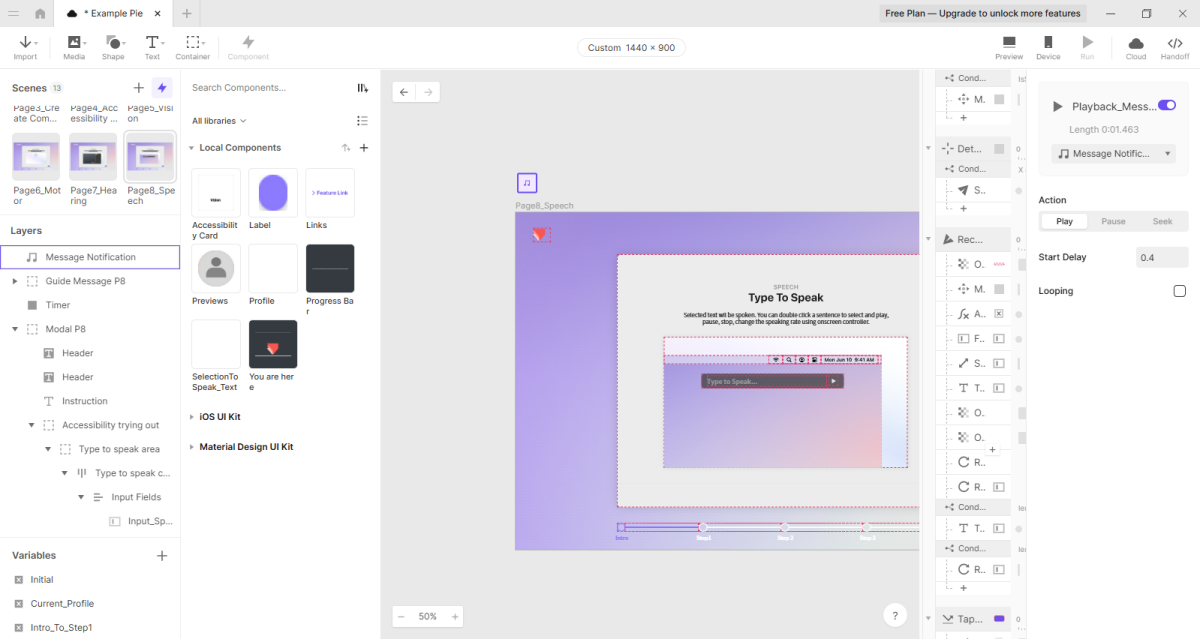Open the Handoff panel
Image resolution: width=1200 pixels, height=639 pixels.
click(1174, 47)
